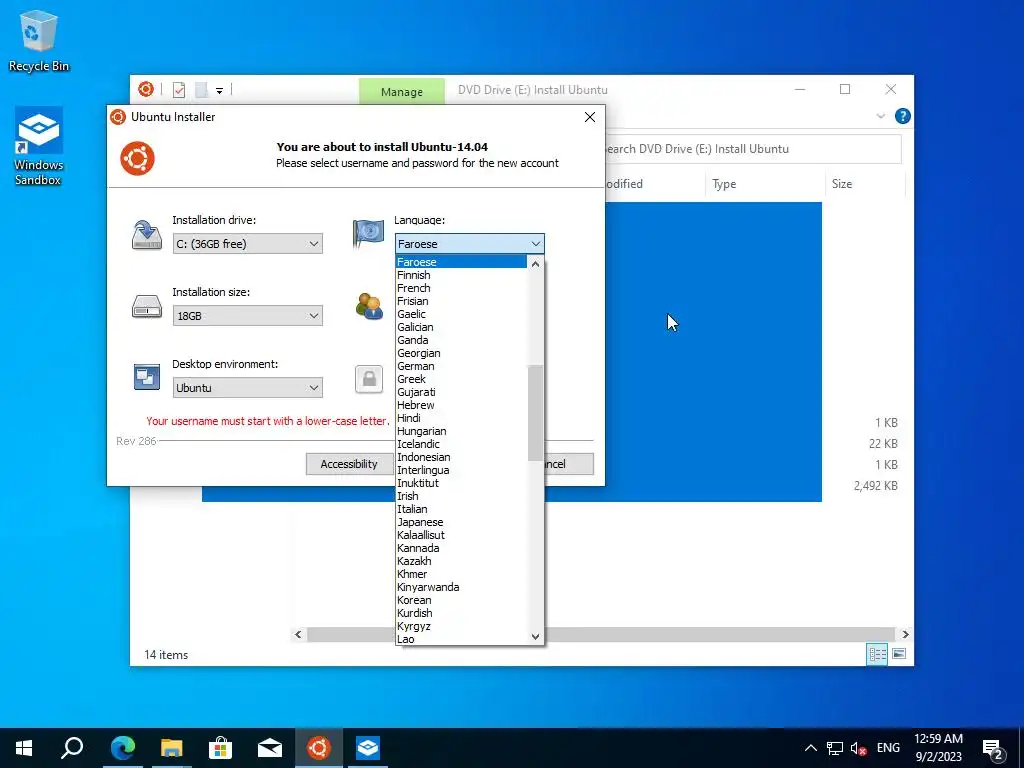Open File Explorer from taskbar
The height and width of the screenshot is (768, 1024).
[171, 748]
